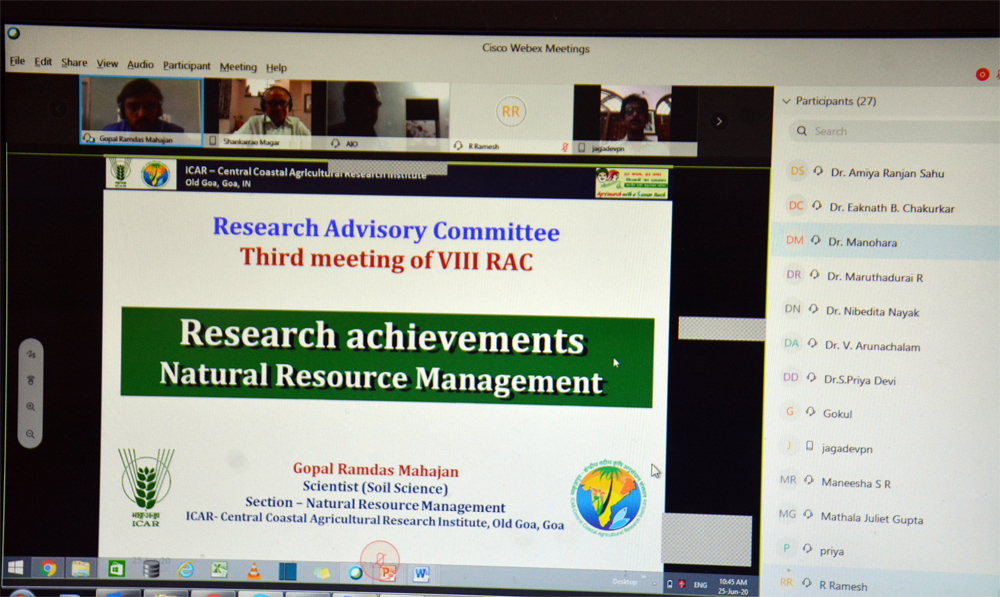1000x597 pixels.
Task: Select R Ramesh avatar tile in video strip
Action: click(x=511, y=119)
